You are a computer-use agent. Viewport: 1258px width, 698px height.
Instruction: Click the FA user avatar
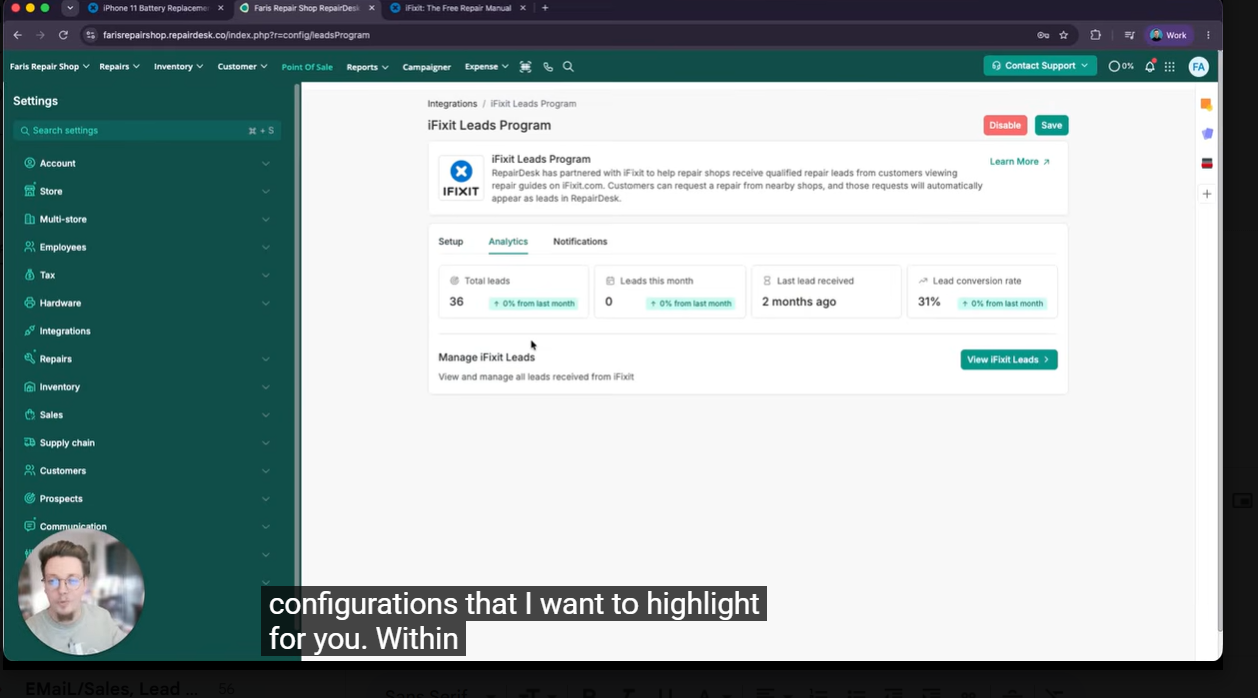pos(1198,67)
